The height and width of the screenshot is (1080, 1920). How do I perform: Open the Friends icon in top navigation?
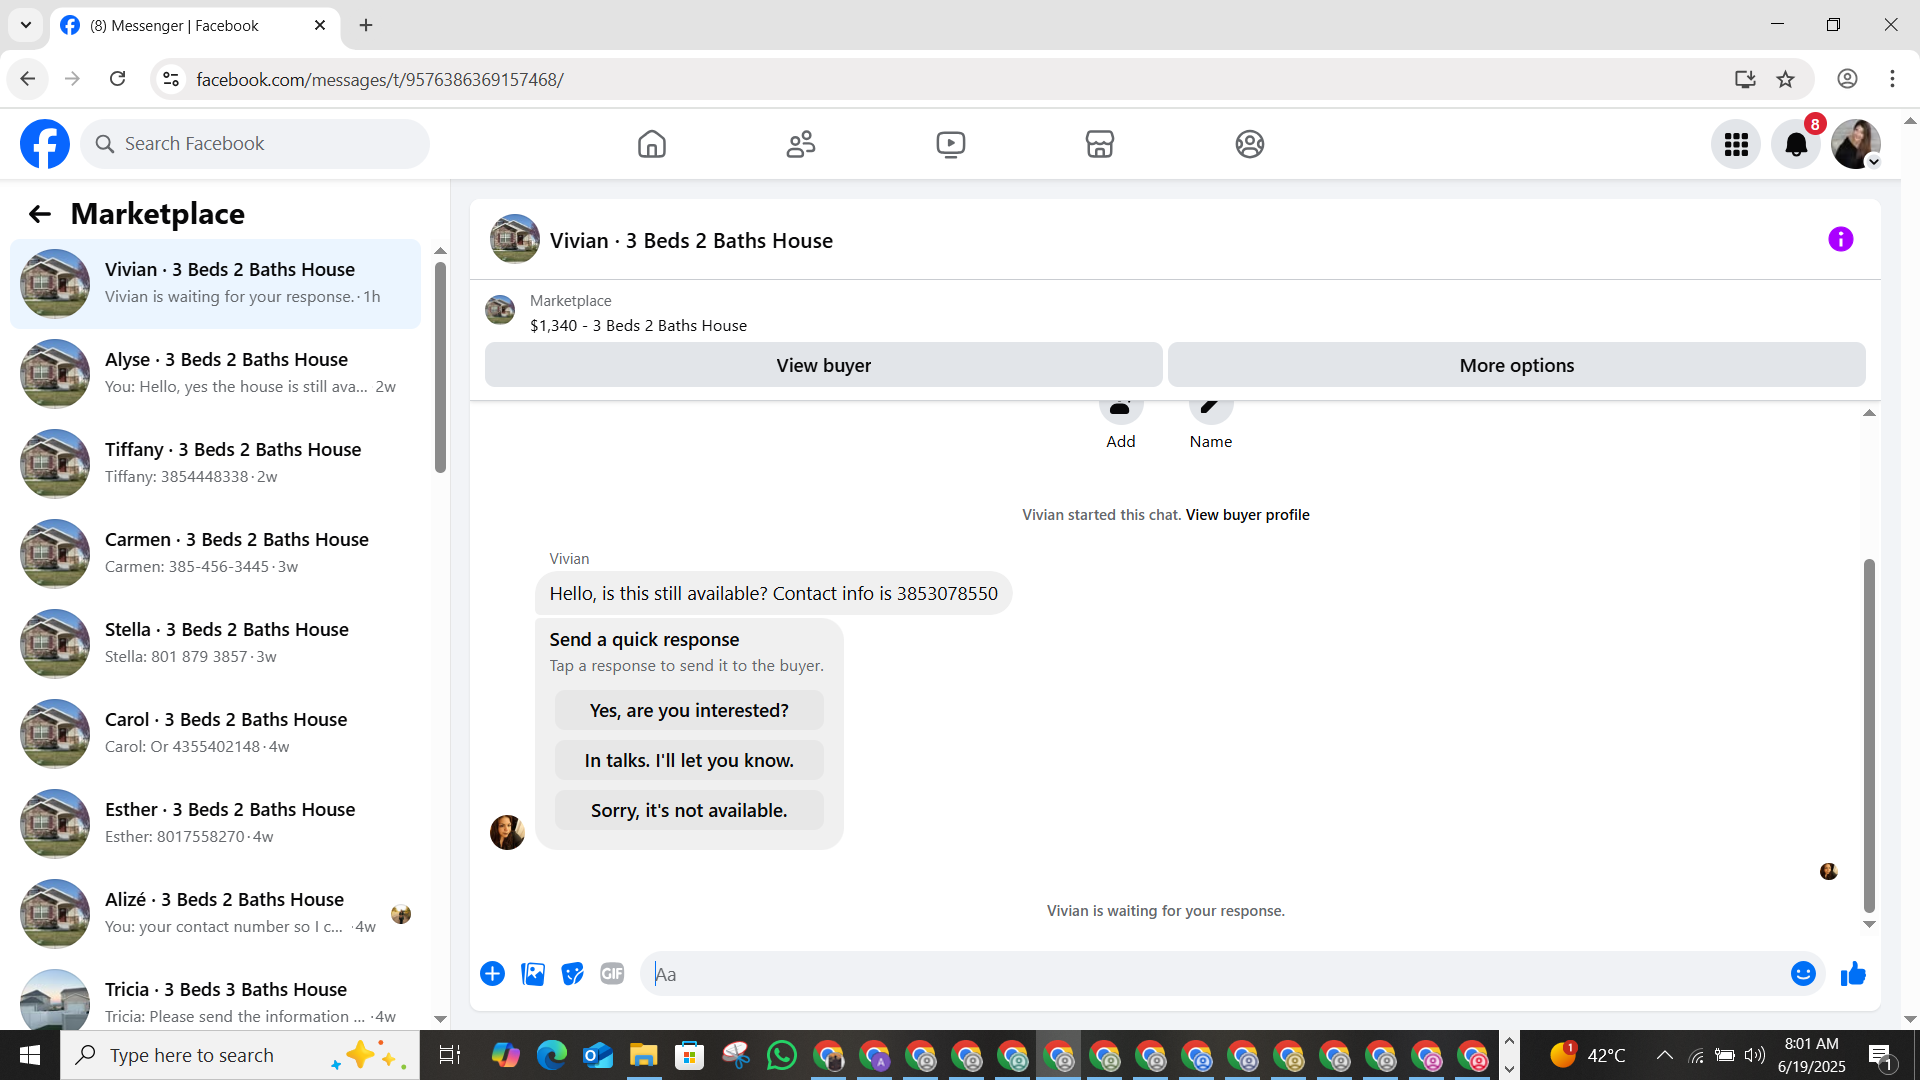pos(801,144)
